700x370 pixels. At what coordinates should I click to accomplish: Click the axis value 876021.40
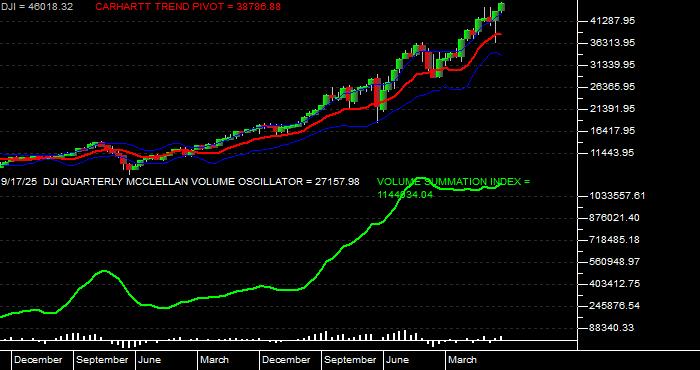pyautogui.click(x=614, y=218)
